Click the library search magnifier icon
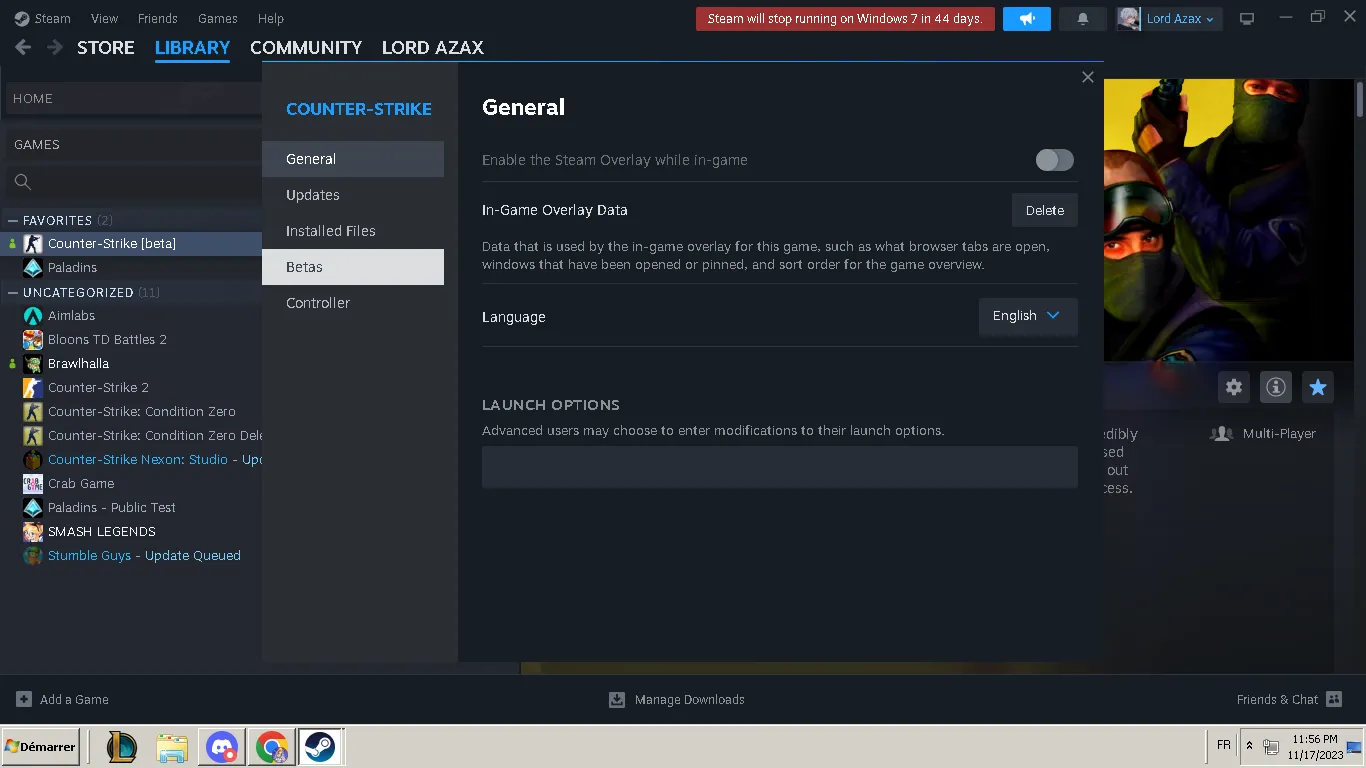1366x768 pixels. pos(23,182)
